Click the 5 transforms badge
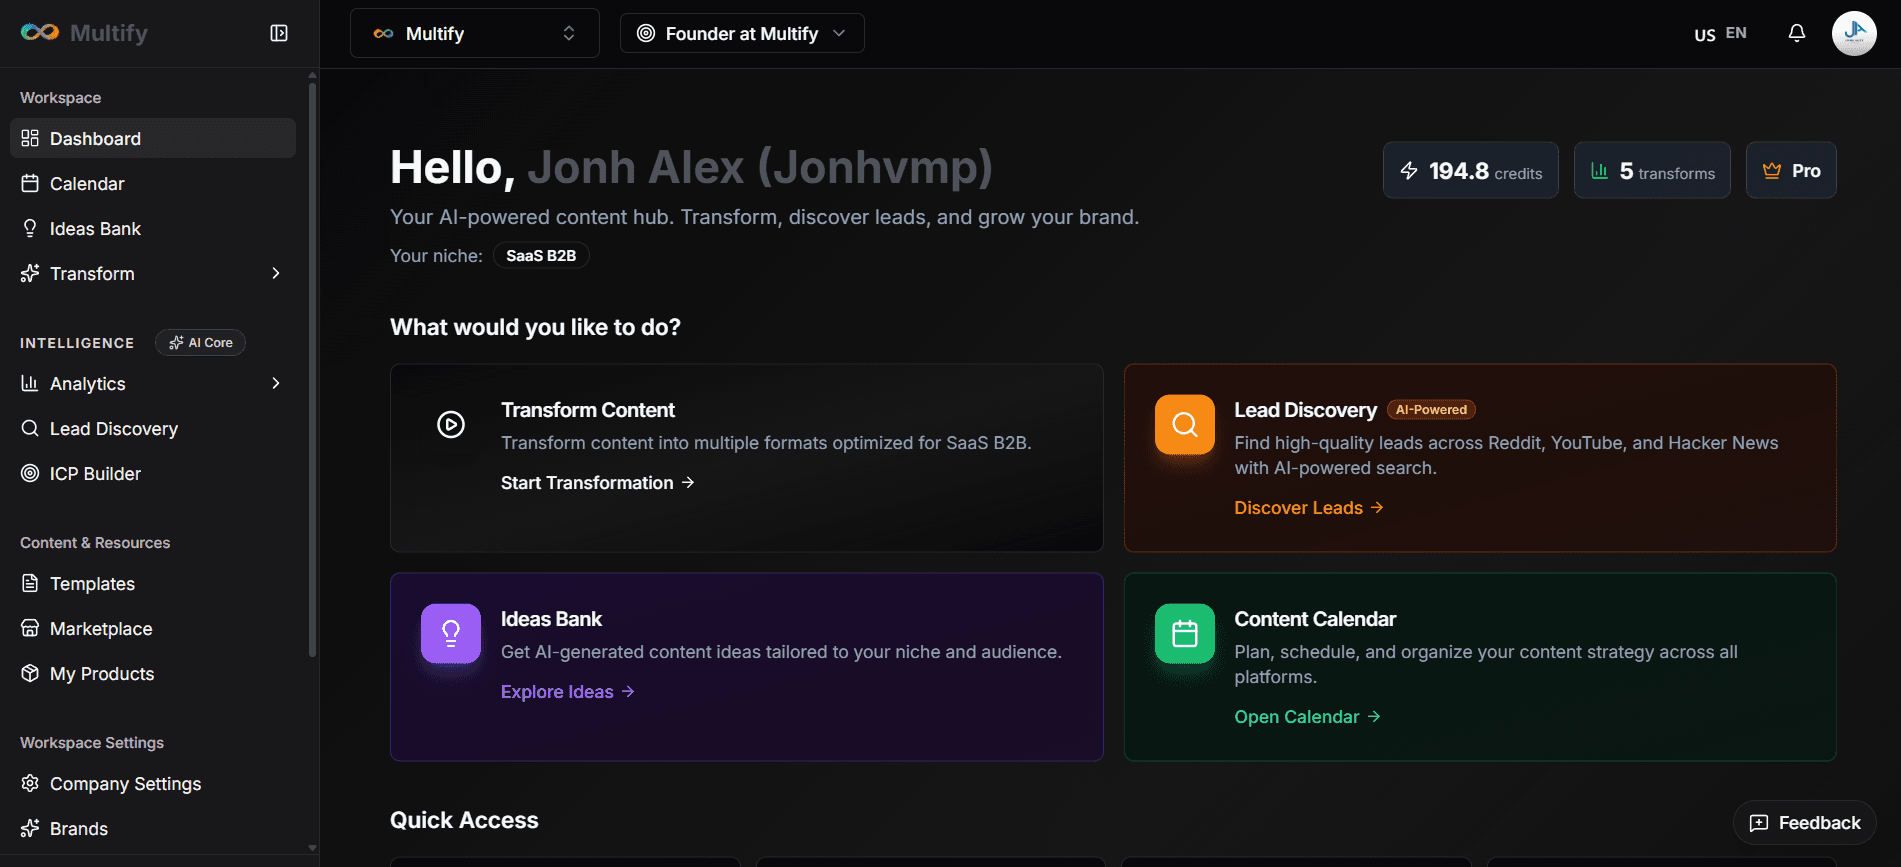Screen dimensions: 1901x867 [x=1652, y=170]
